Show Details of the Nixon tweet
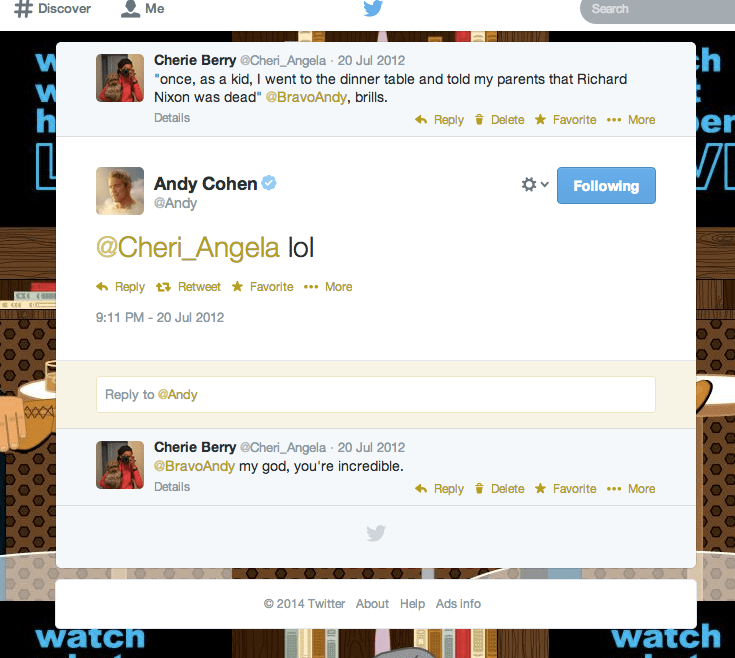The width and height of the screenshot is (735, 658). click(x=172, y=118)
